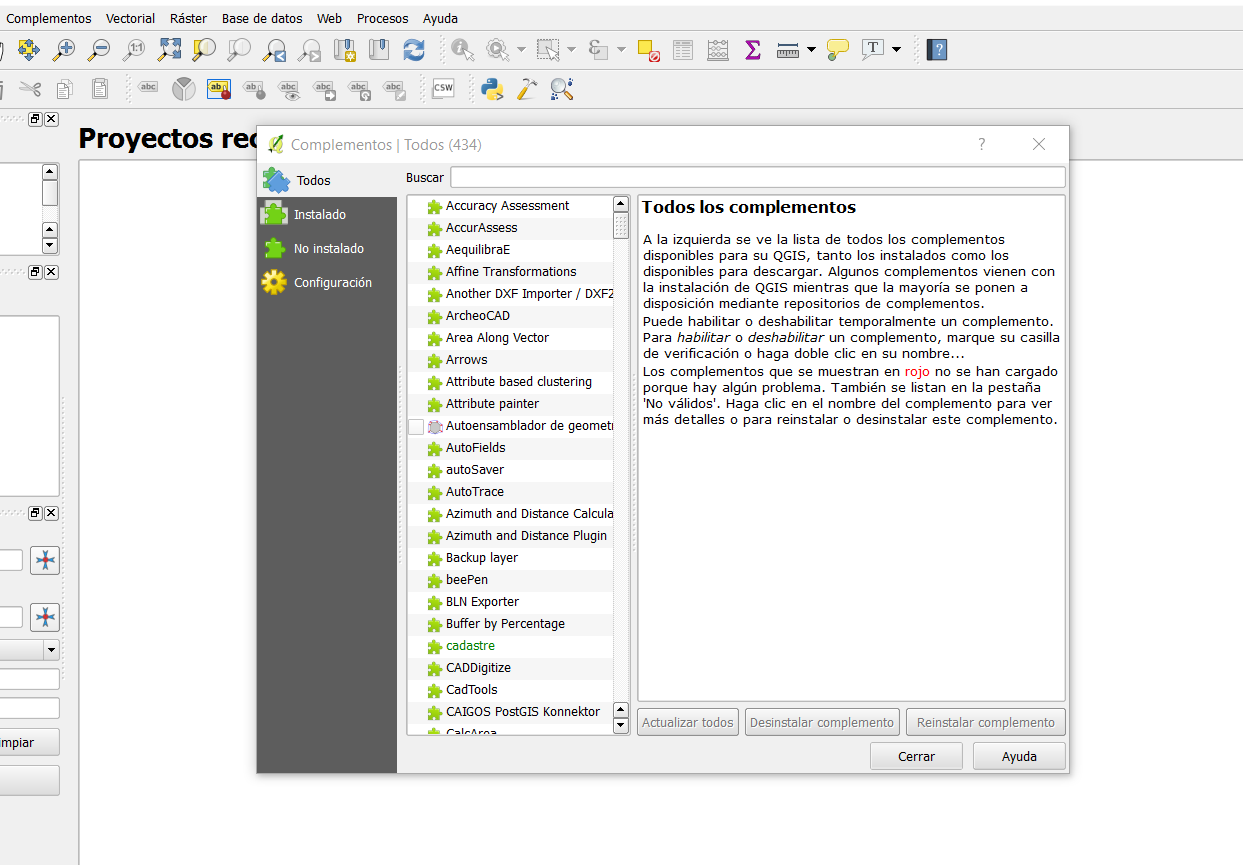Open the Configuración tab
The height and width of the screenshot is (865, 1243).
327,282
